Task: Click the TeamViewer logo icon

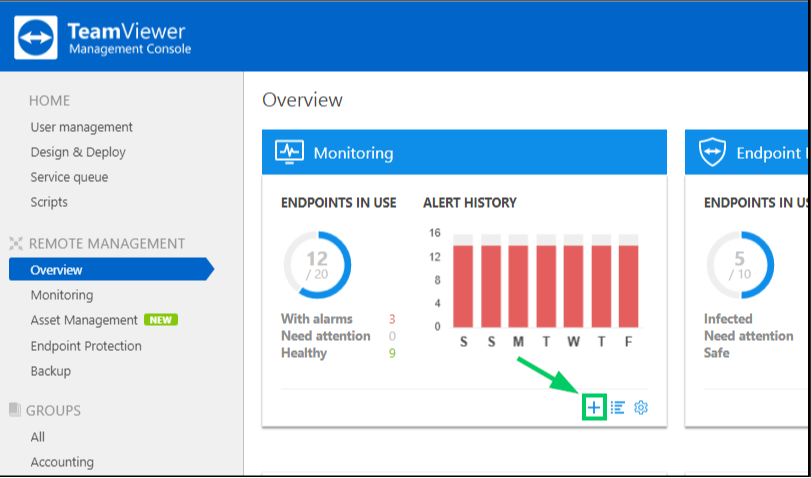Action: [x=36, y=37]
